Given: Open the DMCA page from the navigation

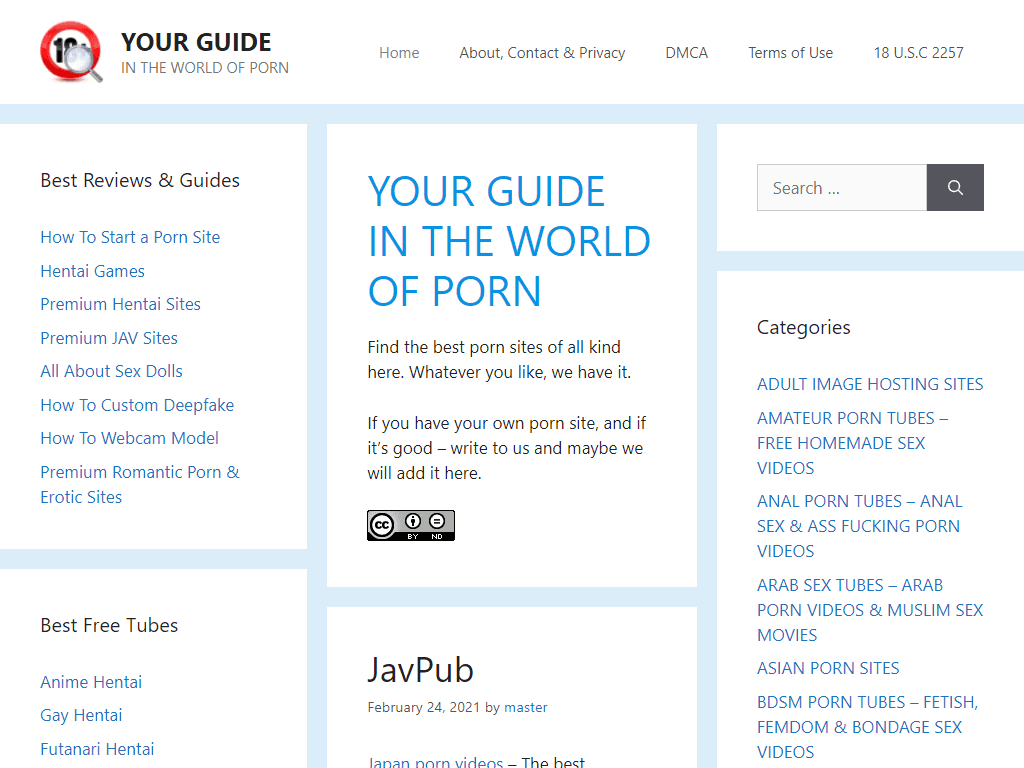Looking at the screenshot, I should tap(687, 52).
